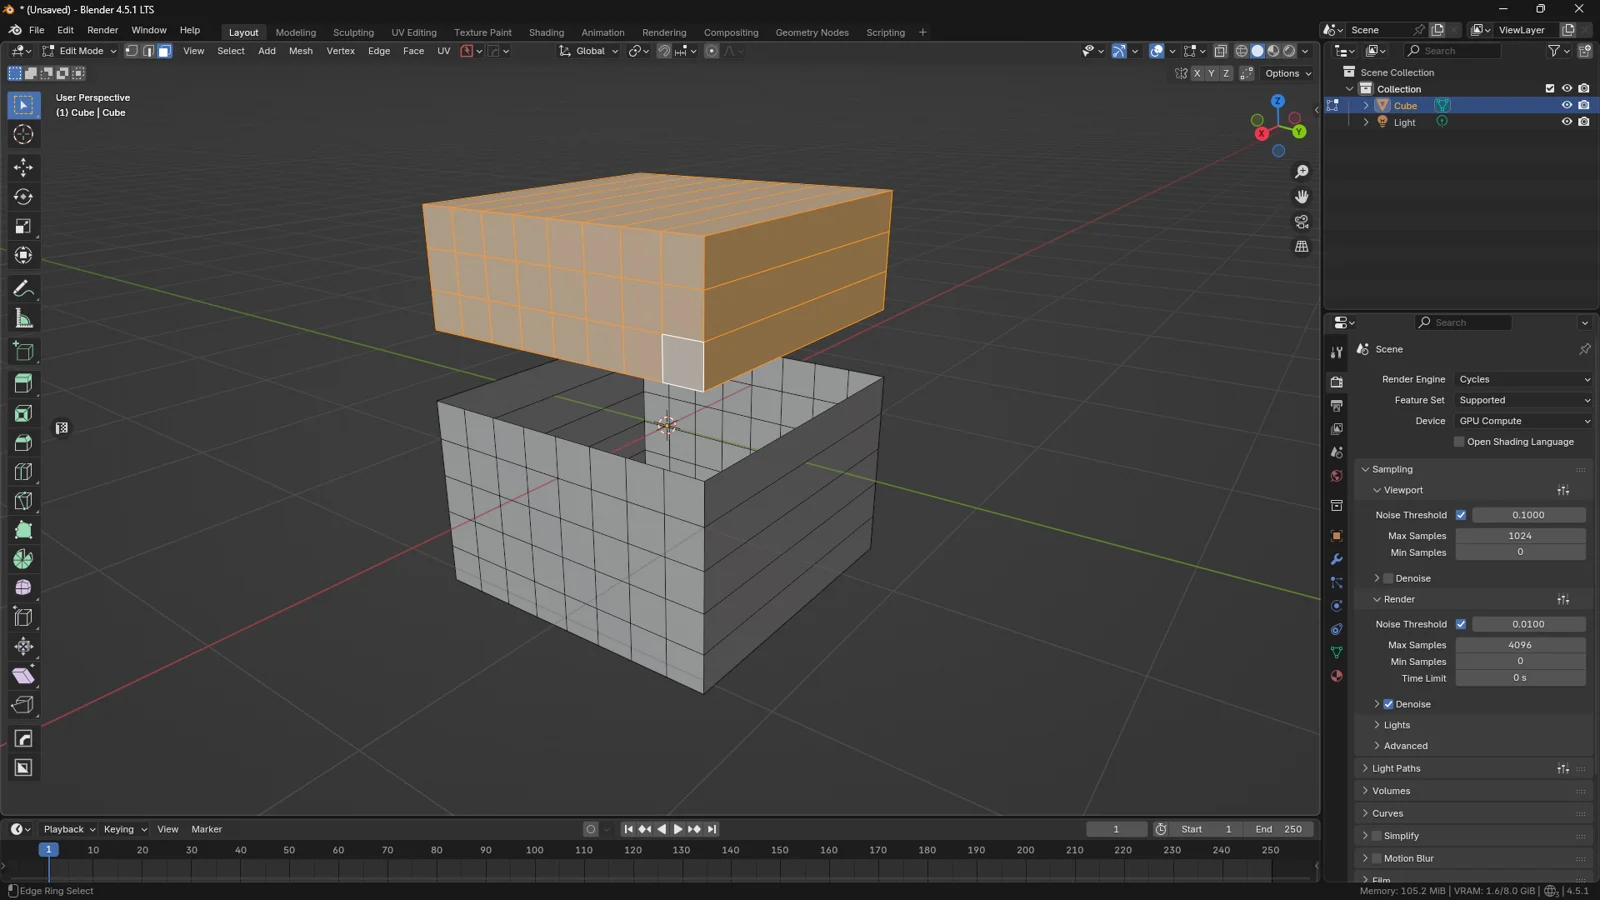Select the Measure tool

(23, 319)
